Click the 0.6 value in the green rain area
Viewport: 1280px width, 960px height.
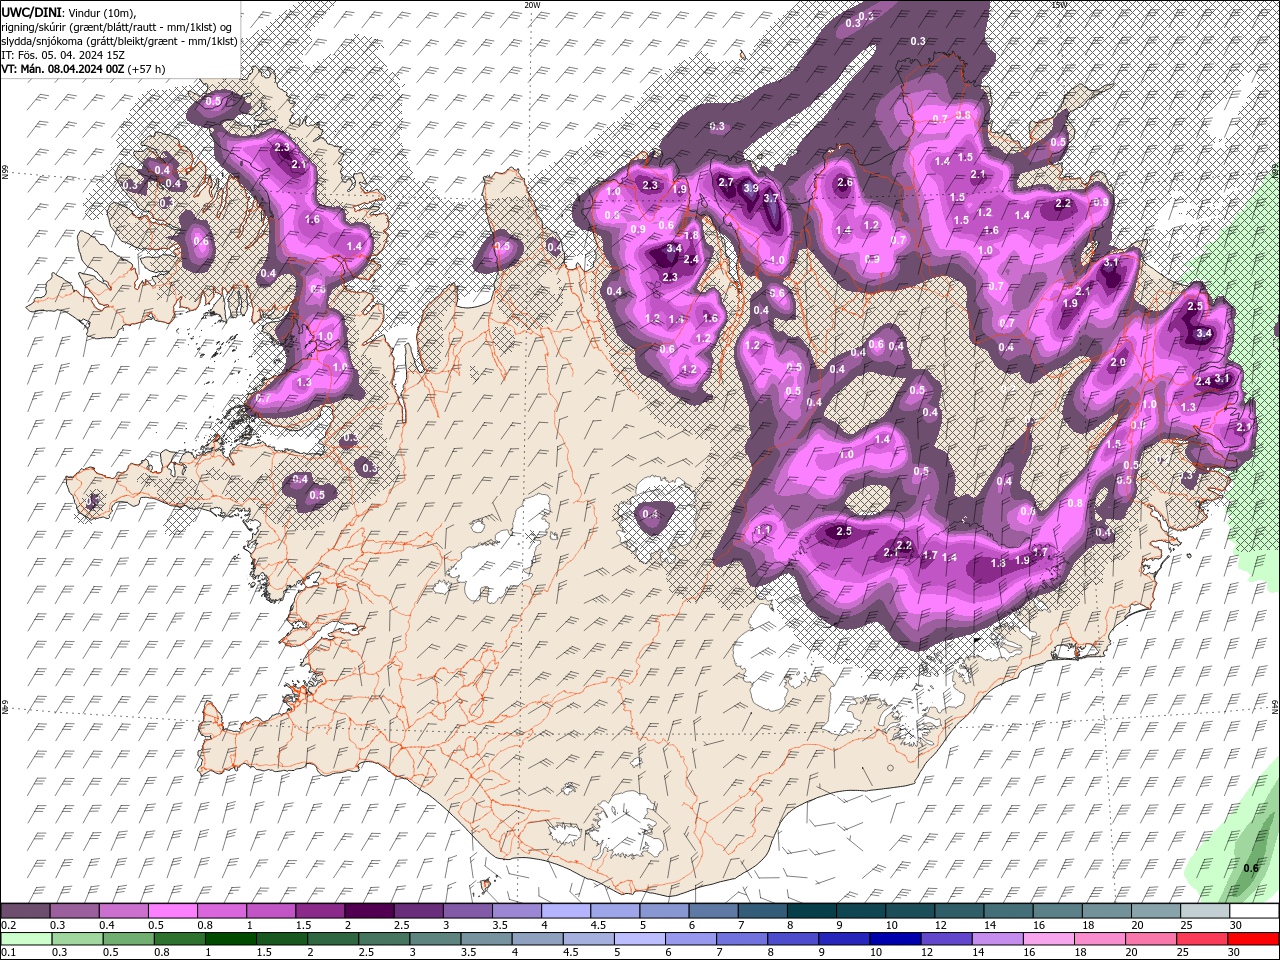coord(1250,868)
